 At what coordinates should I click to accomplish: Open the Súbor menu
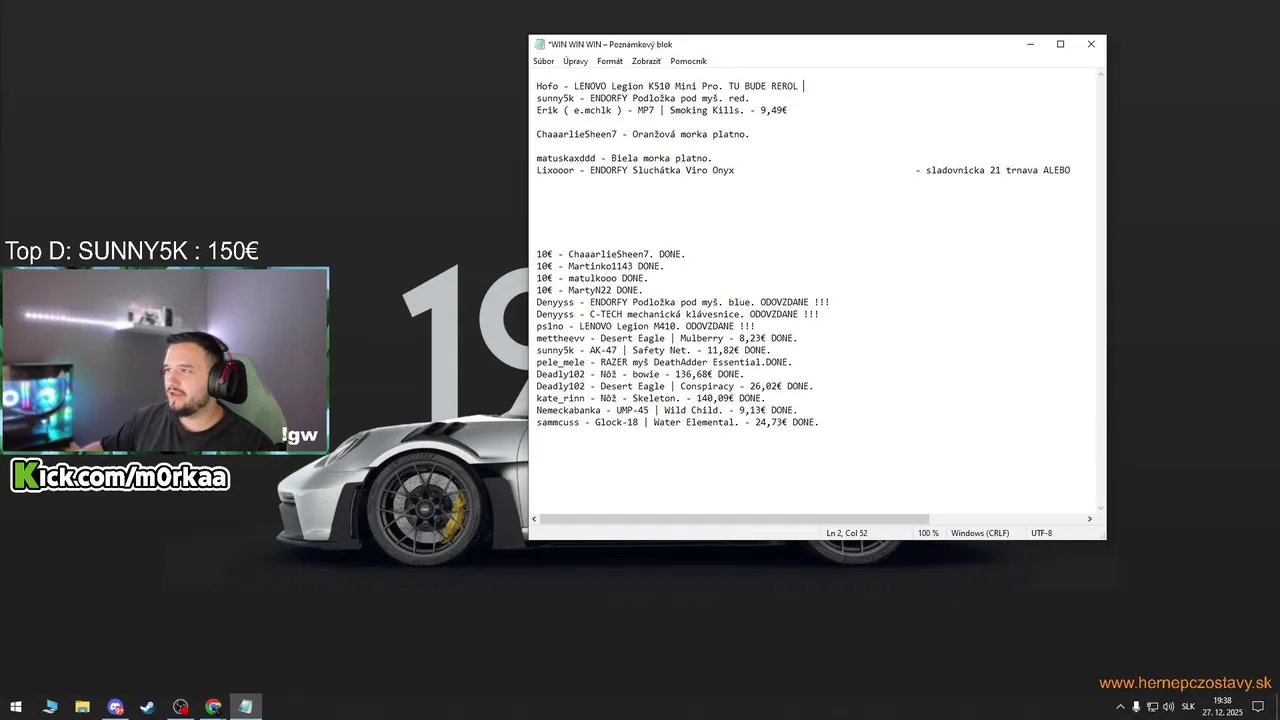pyautogui.click(x=543, y=62)
